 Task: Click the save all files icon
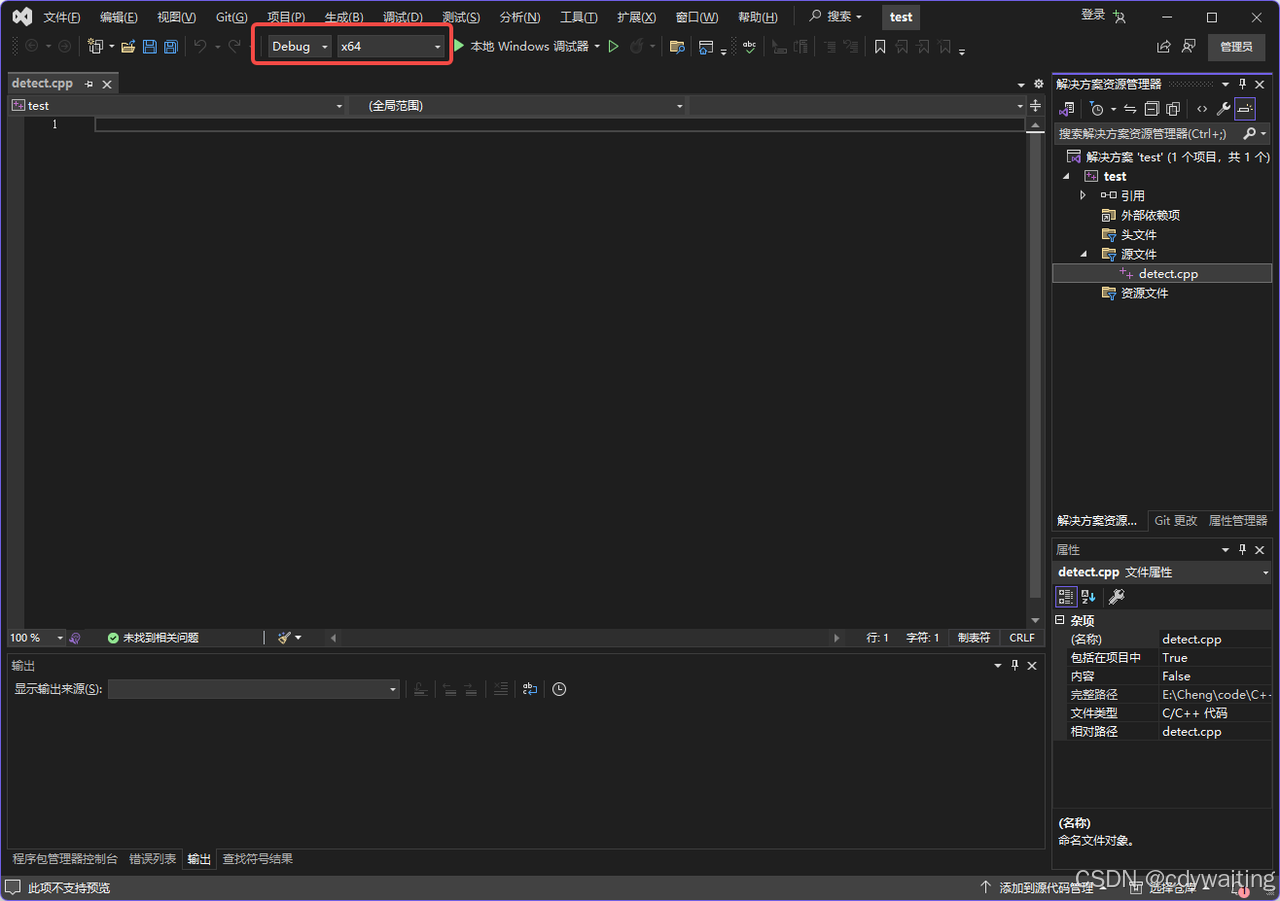click(x=170, y=45)
